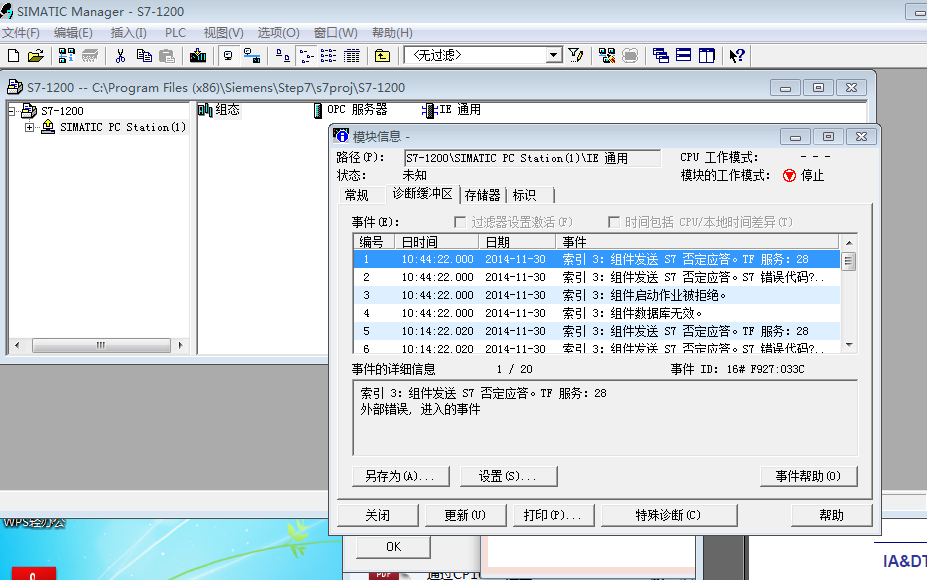Toggle 时间包括 CPU/本地时间差异 checkbox
Screen dimensions: 927x580
pos(614,222)
